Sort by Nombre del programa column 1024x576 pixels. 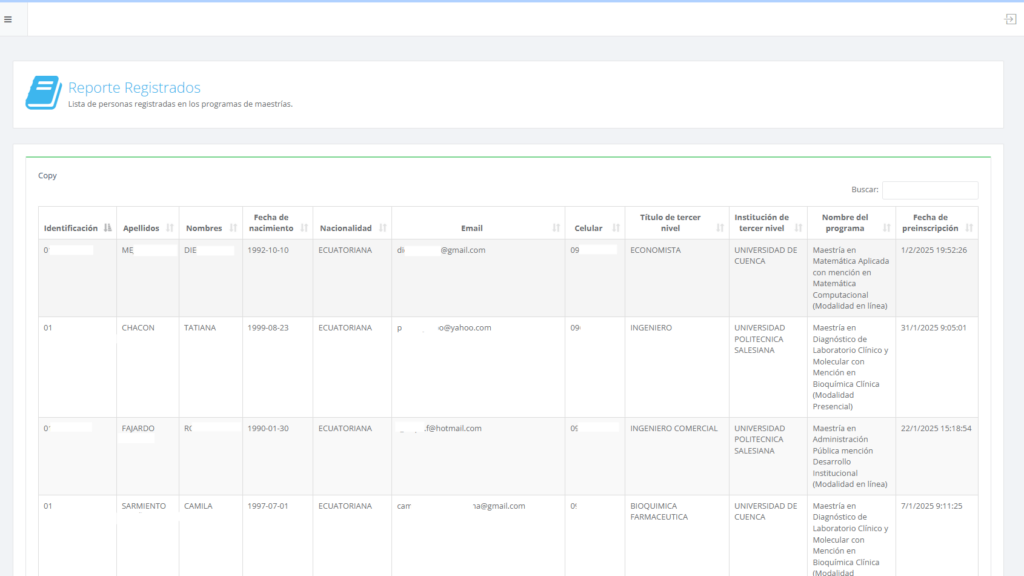coord(886,228)
